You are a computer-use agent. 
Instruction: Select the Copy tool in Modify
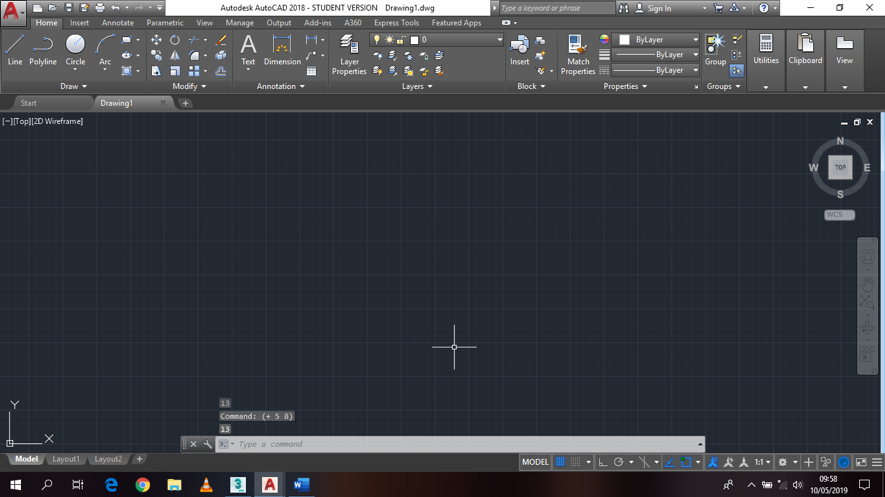click(x=156, y=55)
